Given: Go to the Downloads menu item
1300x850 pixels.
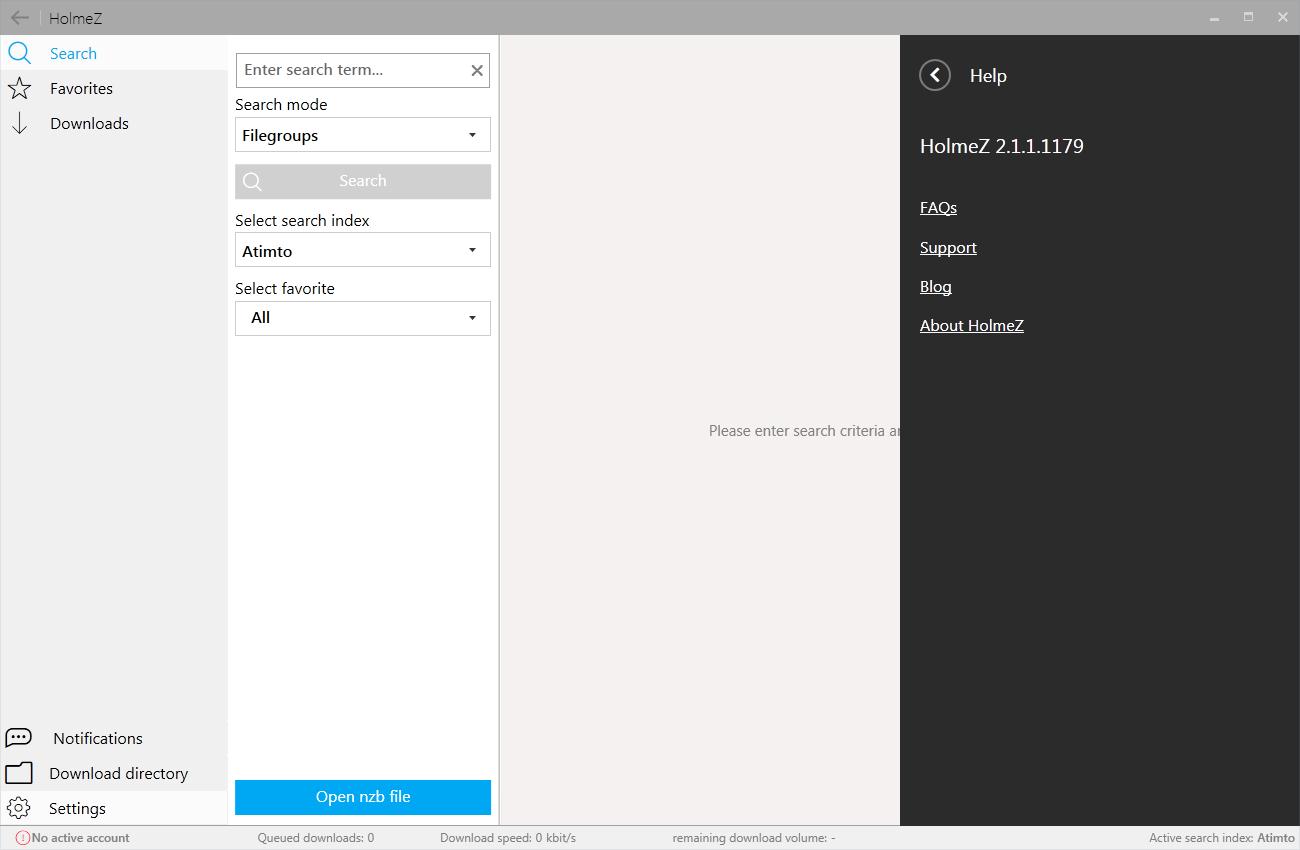Looking at the screenshot, I should tap(89, 124).
